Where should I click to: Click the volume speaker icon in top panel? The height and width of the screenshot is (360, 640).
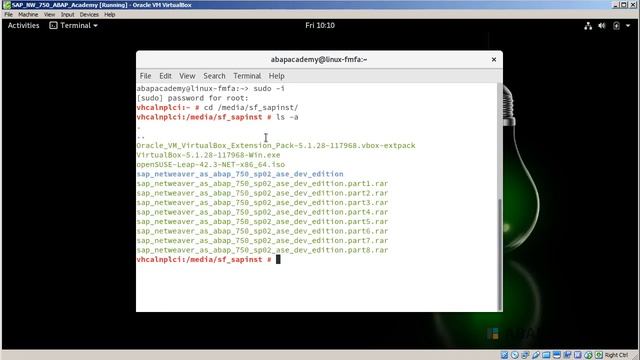click(x=602, y=26)
